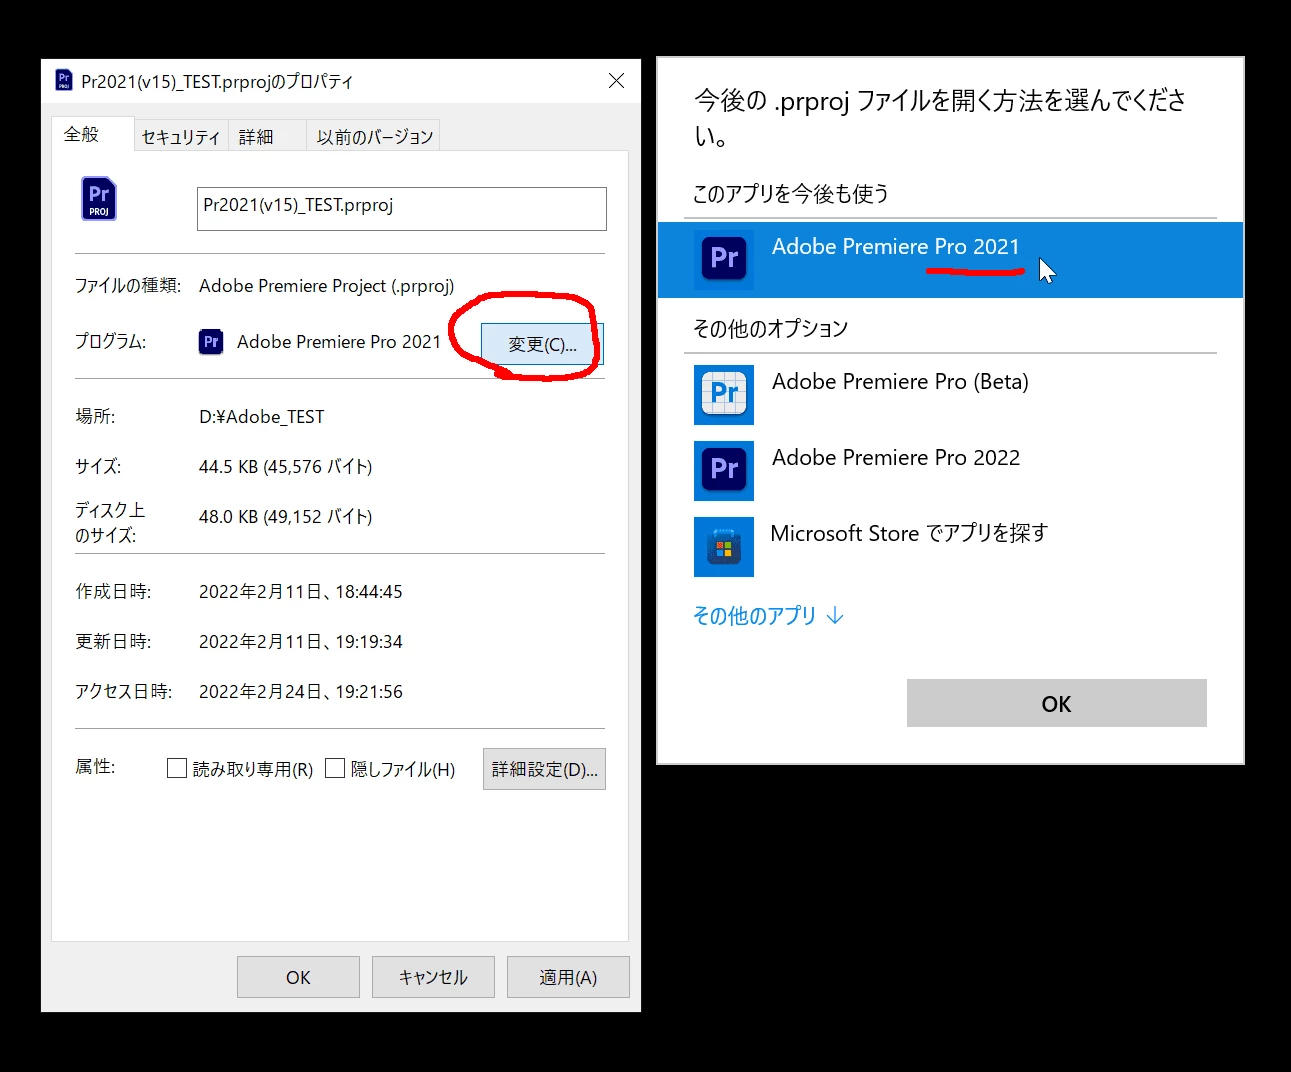The height and width of the screenshot is (1072, 1291).
Task: Select the Adobe Premiere Pro 2021 app icon
Action: click(724, 259)
